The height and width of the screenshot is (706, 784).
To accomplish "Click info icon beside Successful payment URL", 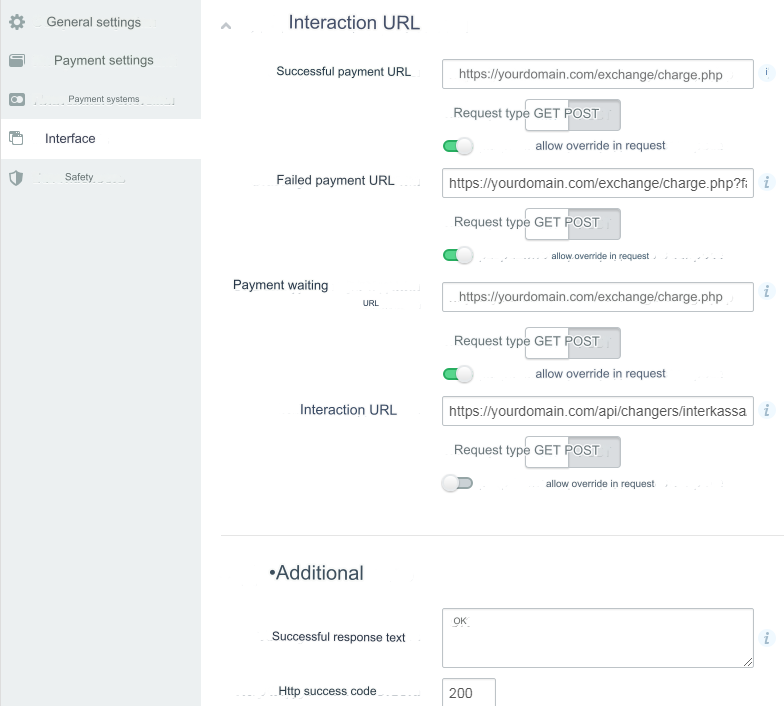I will pyautogui.click(x=767, y=73).
